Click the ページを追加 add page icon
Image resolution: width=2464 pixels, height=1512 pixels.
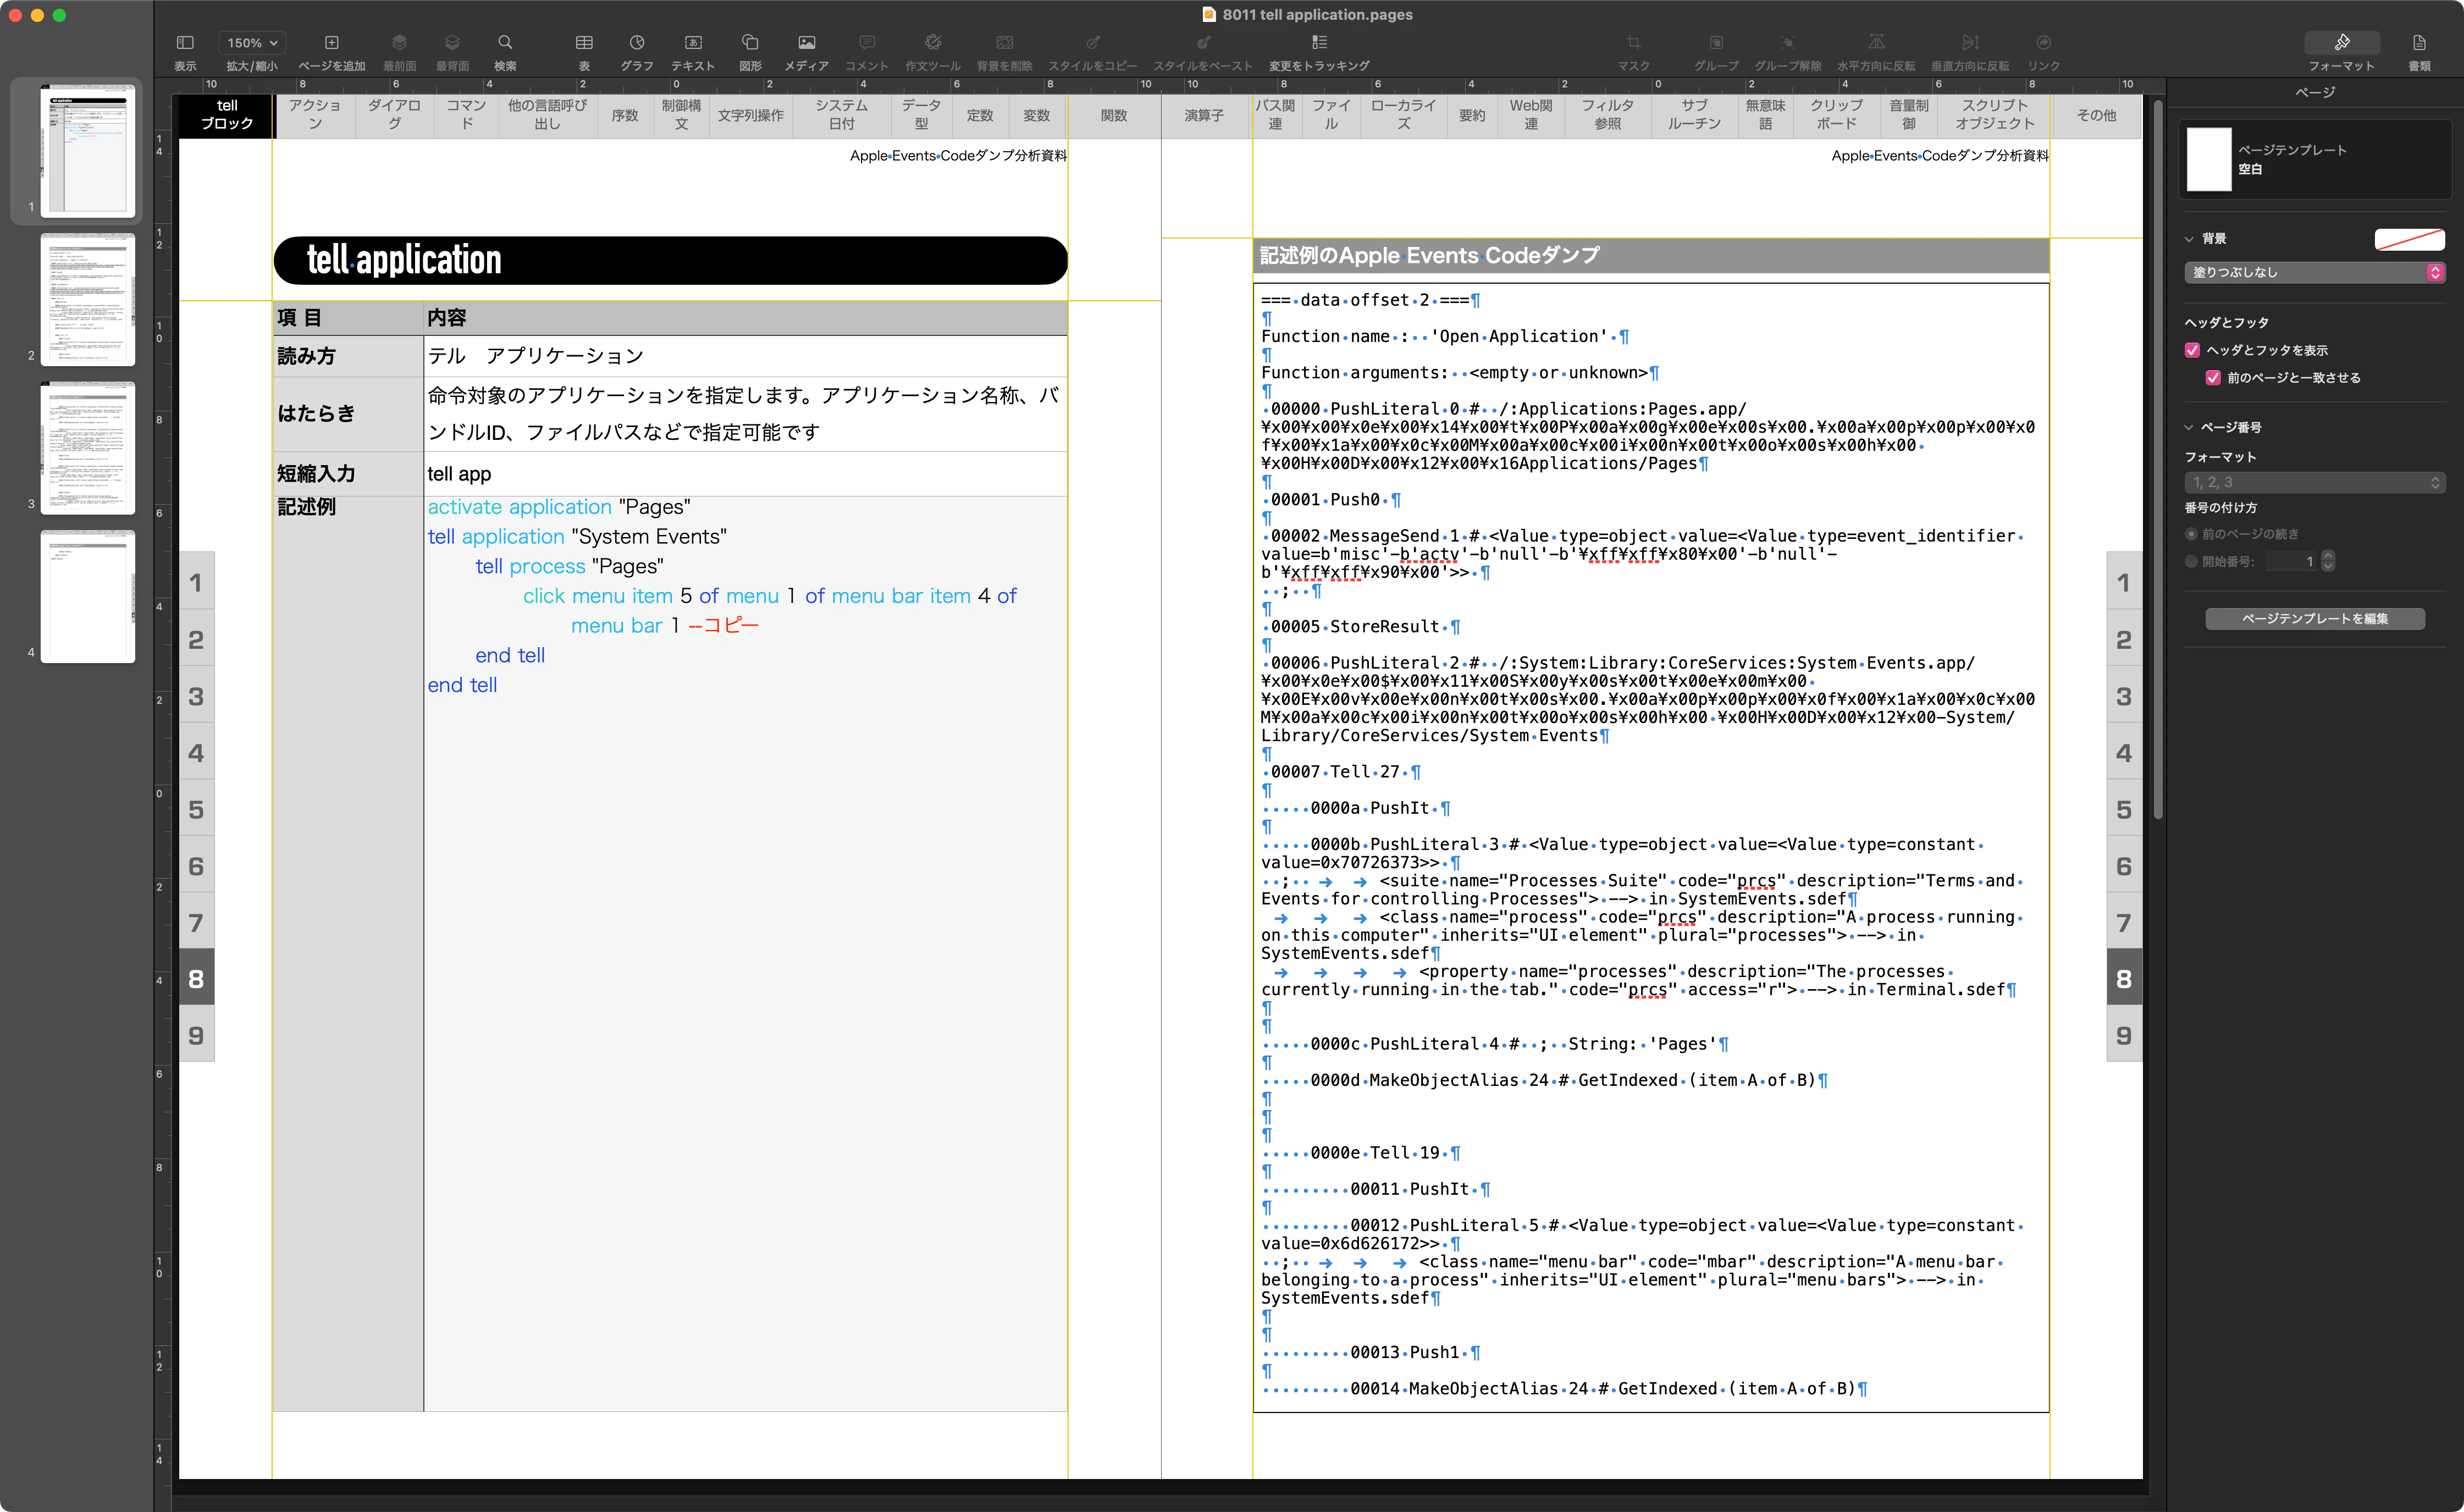pyautogui.click(x=332, y=43)
